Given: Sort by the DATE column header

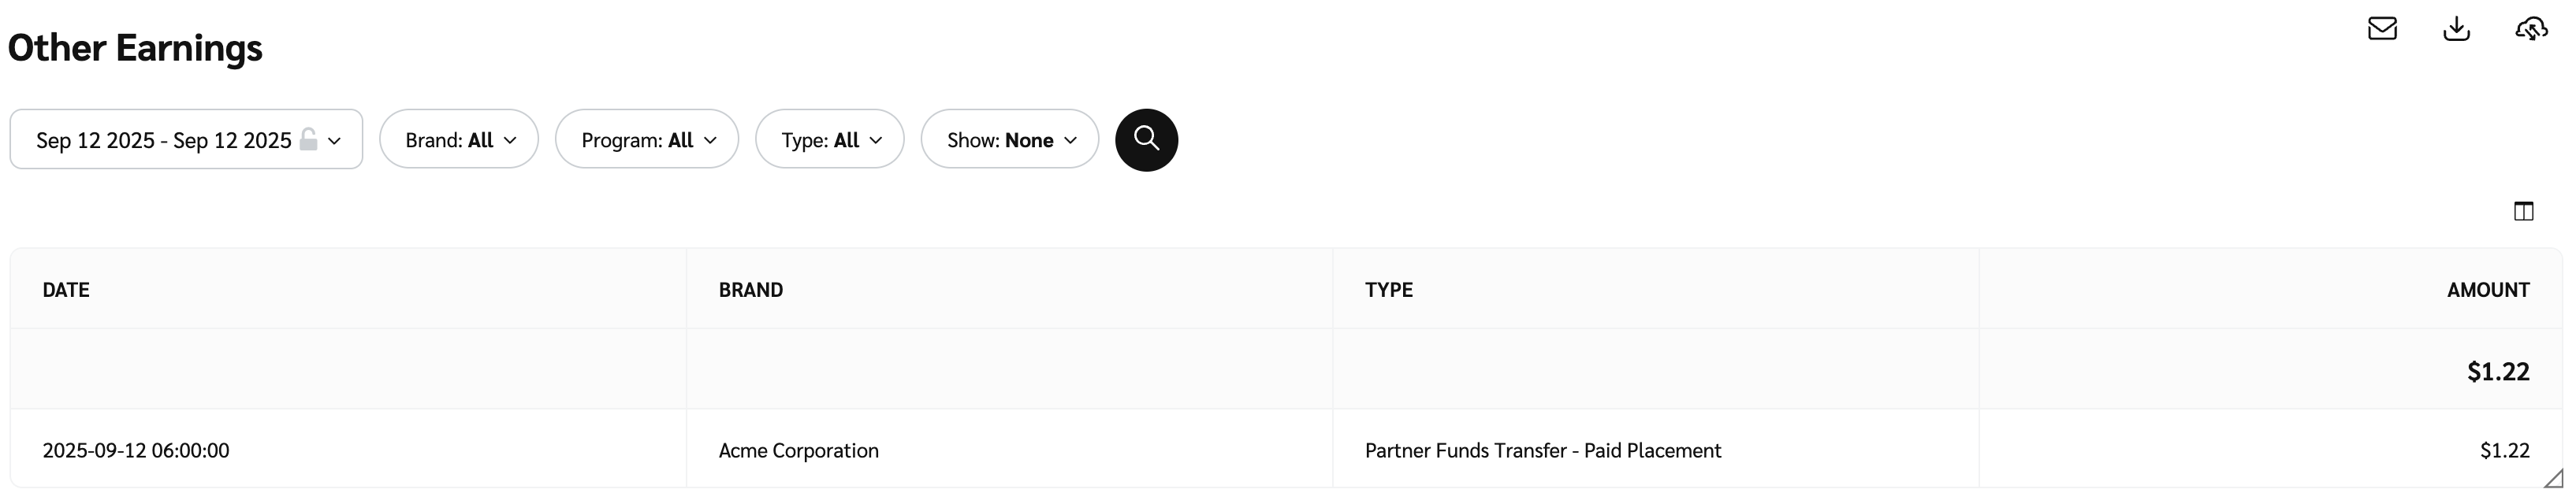Looking at the screenshot, I should [x=66, y=290].
